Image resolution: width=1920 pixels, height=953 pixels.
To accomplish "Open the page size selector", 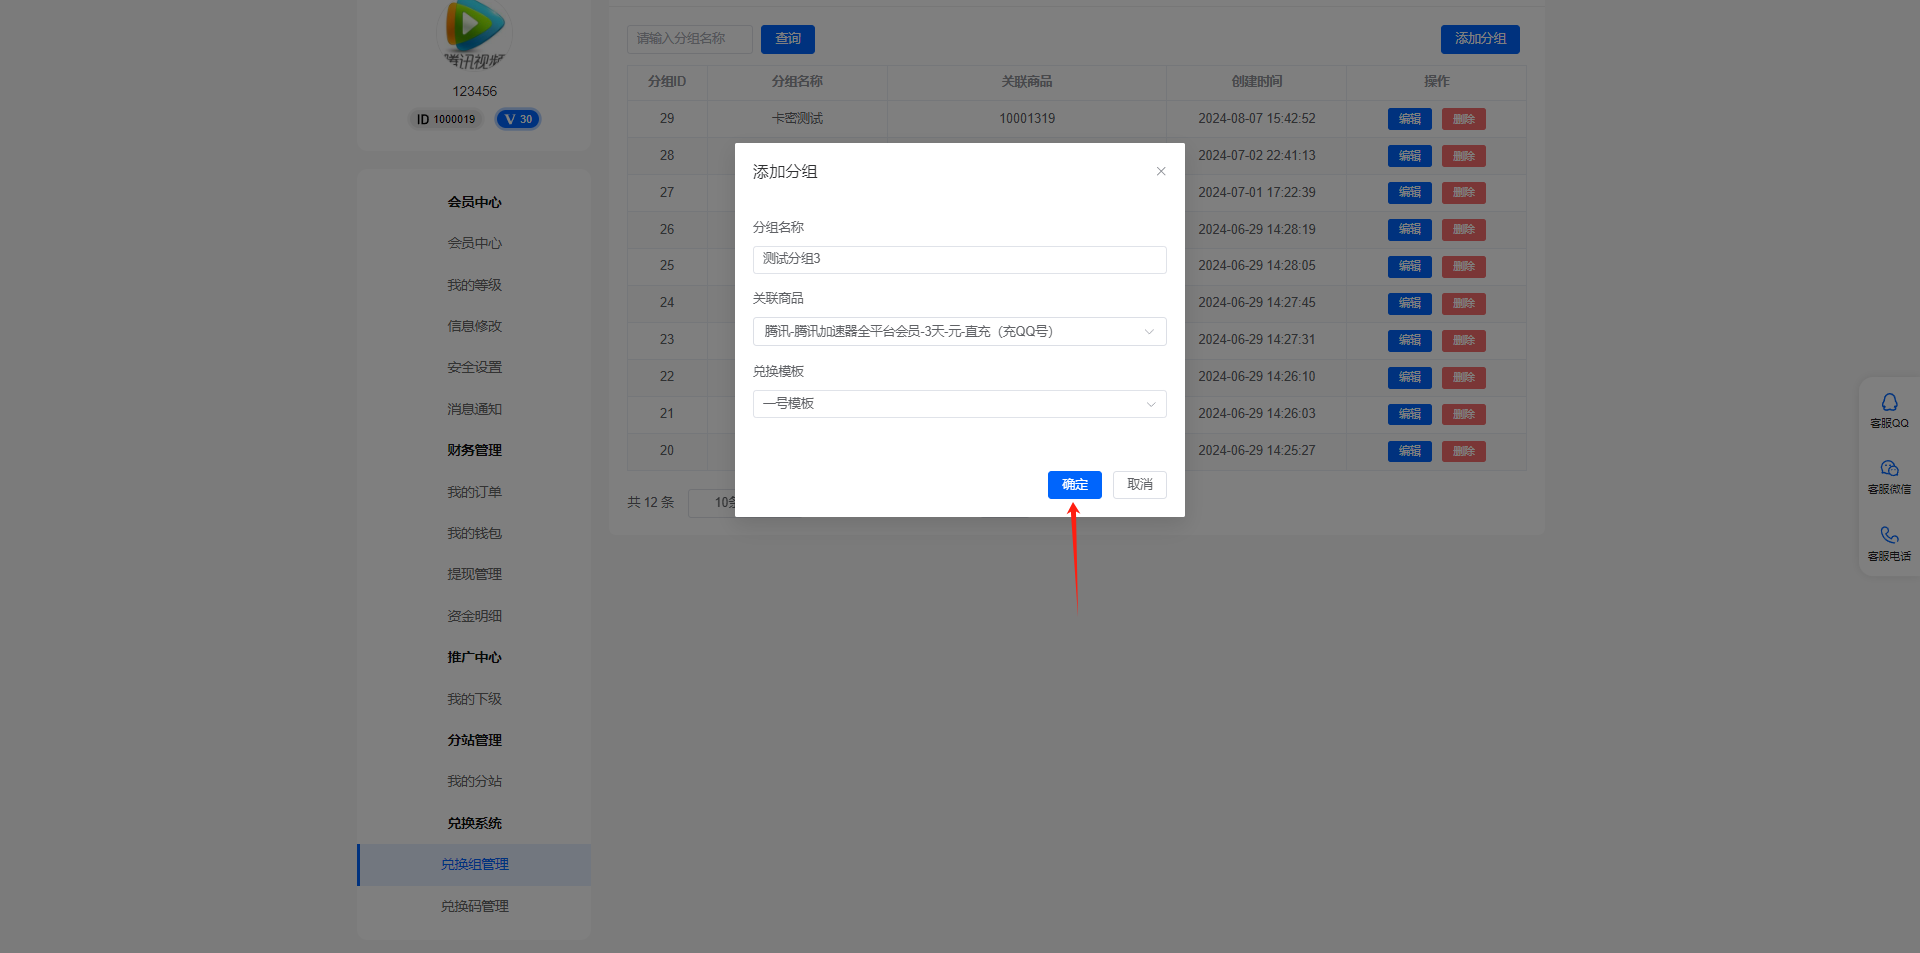I will (712, 502).
